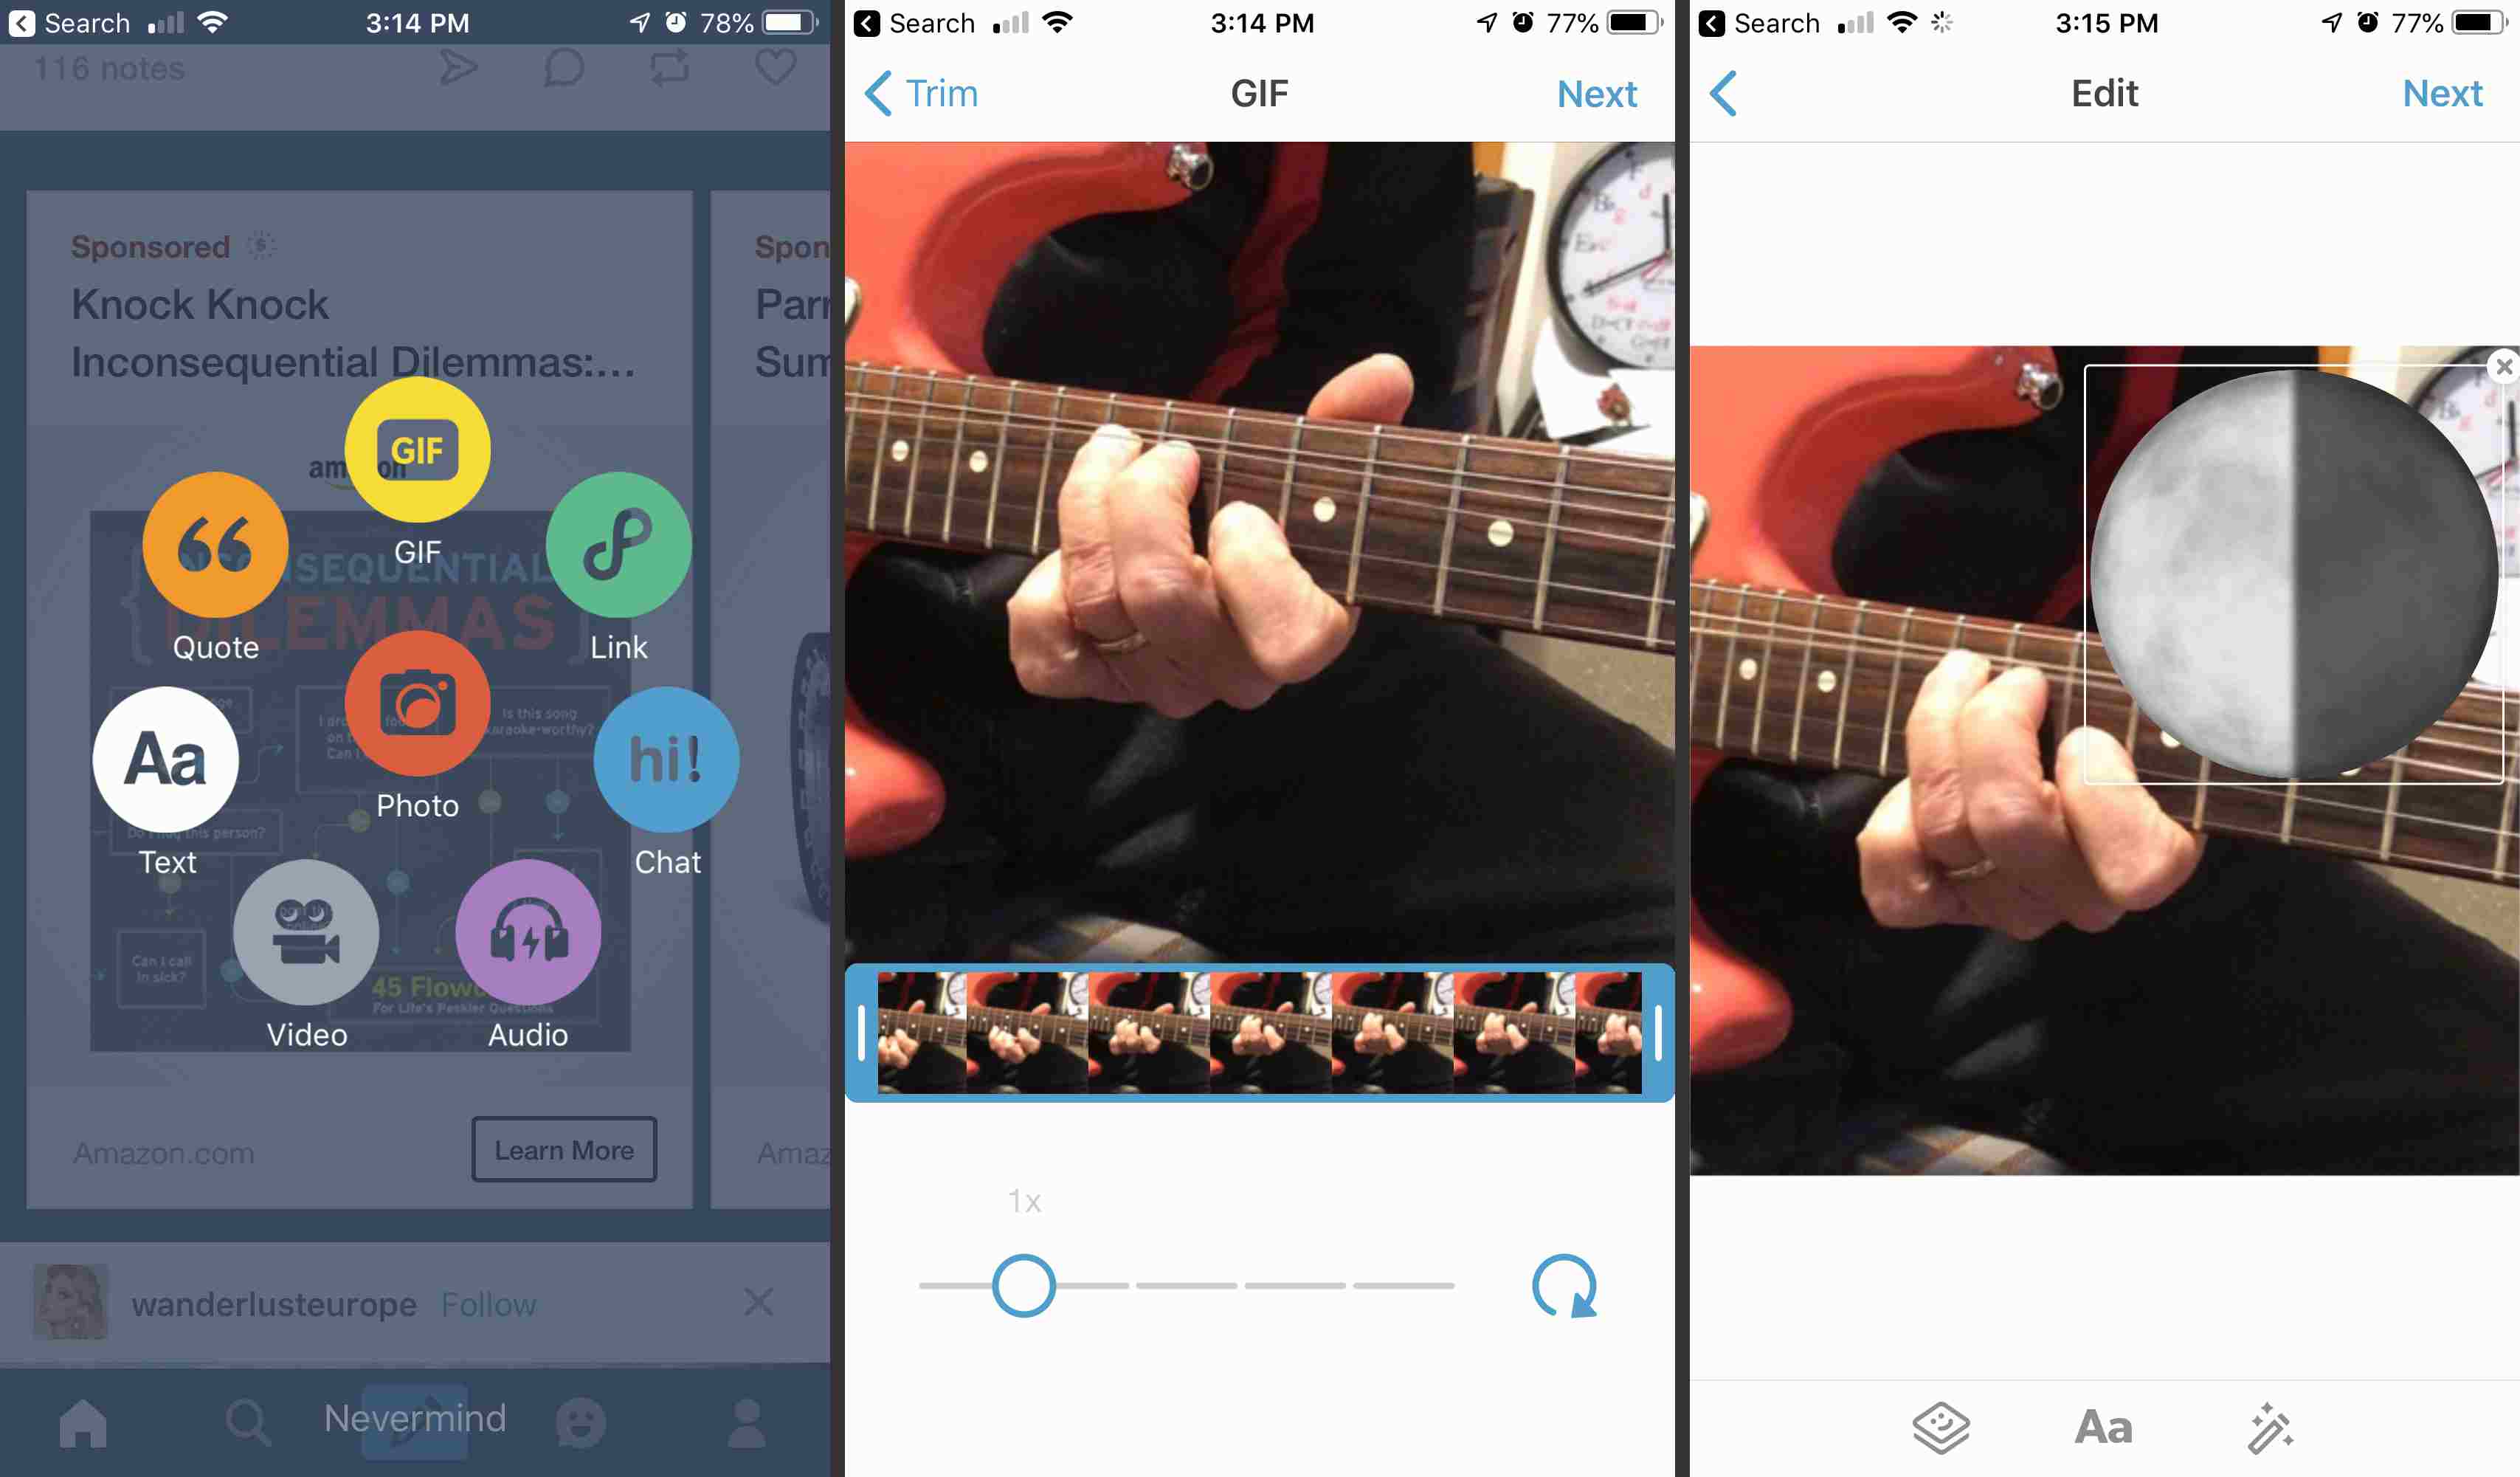Drag the GIF speed playback slider
The width and height of the screenshot is (2520, 1477).
(1024, 1285)
